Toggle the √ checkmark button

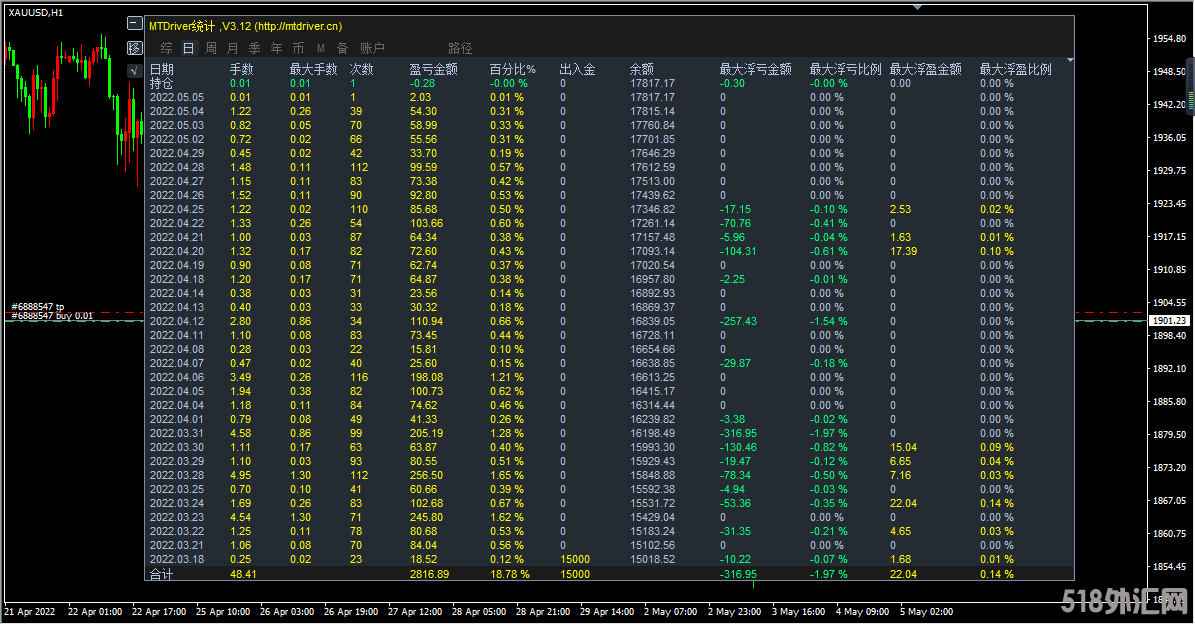[135, 70]
